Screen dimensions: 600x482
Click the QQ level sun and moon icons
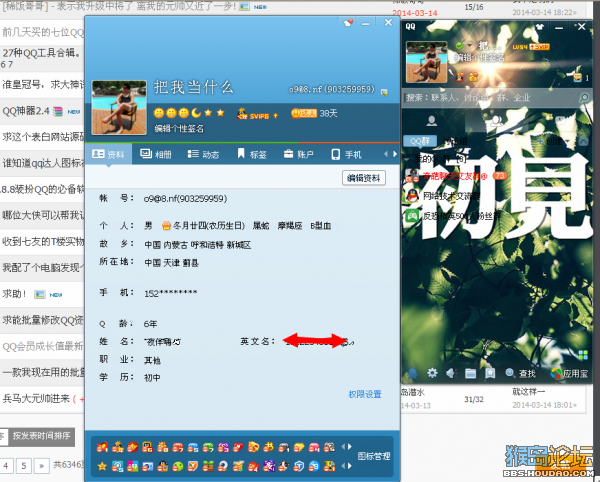click(x=189, y=113)
